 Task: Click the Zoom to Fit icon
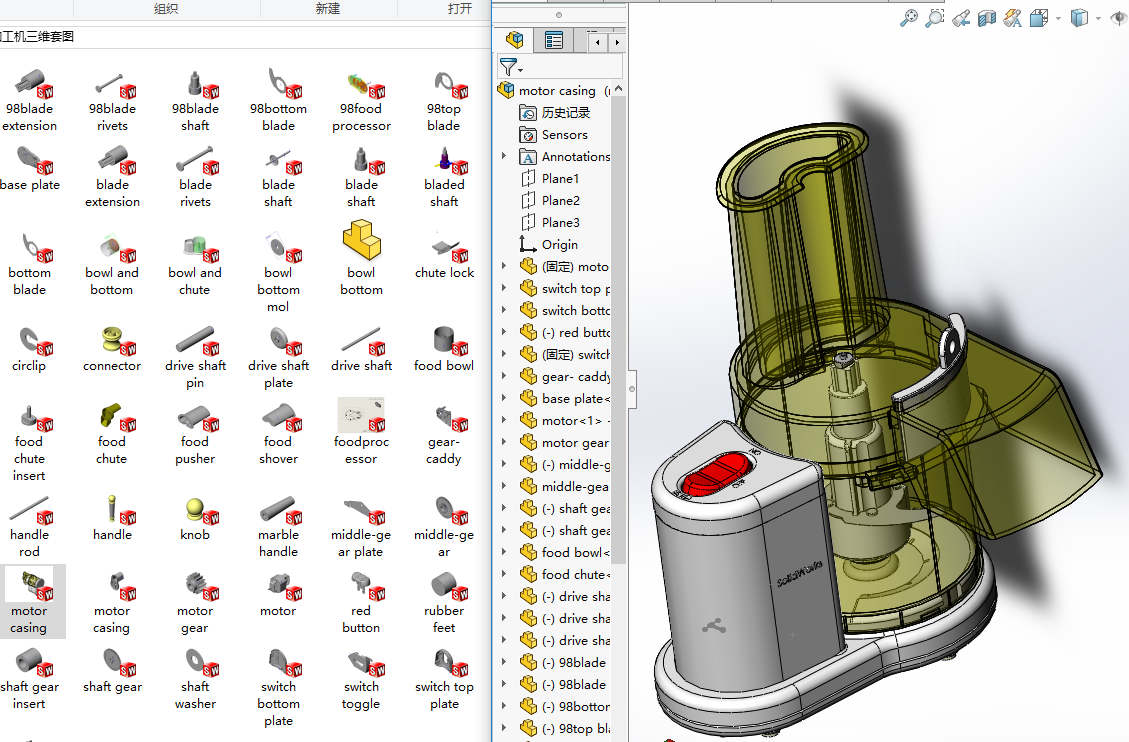pos(908,18)
